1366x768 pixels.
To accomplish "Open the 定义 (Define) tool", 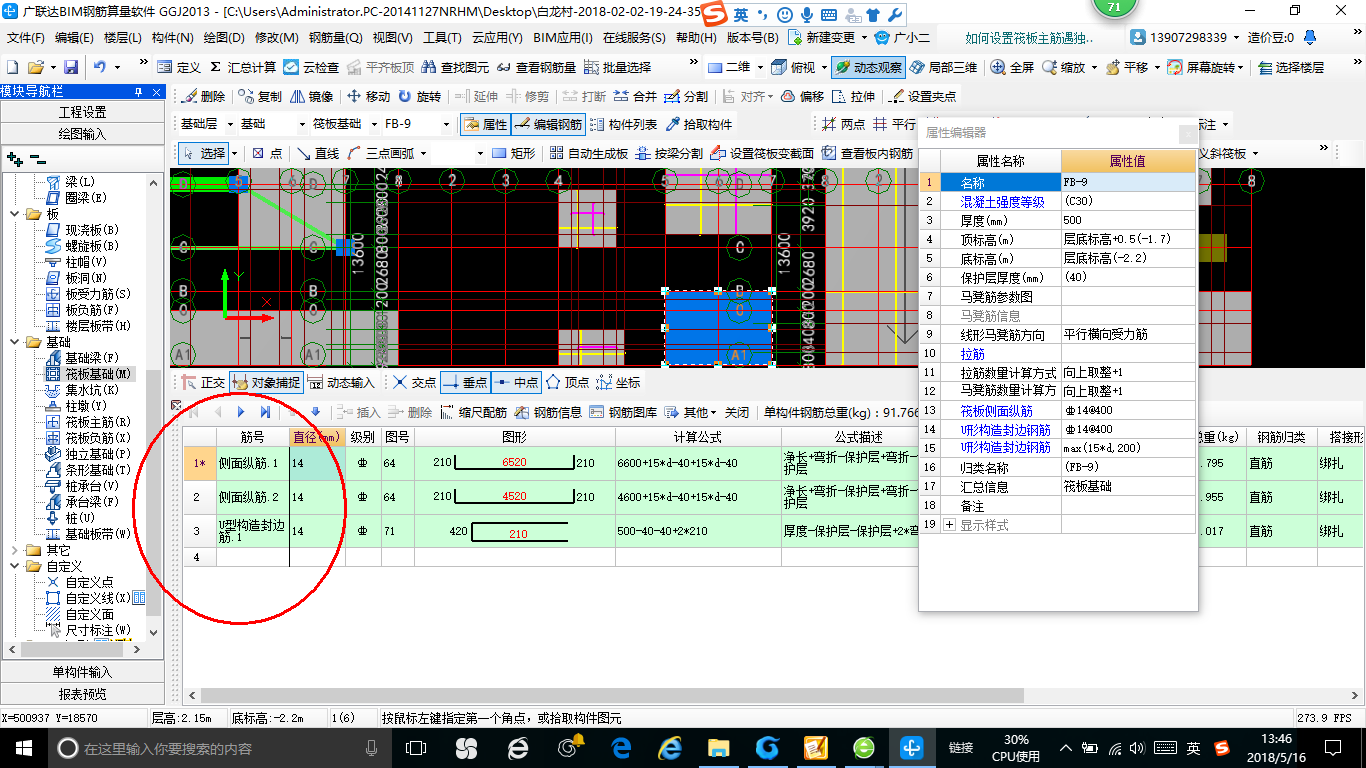I will (x=179, y=67).
